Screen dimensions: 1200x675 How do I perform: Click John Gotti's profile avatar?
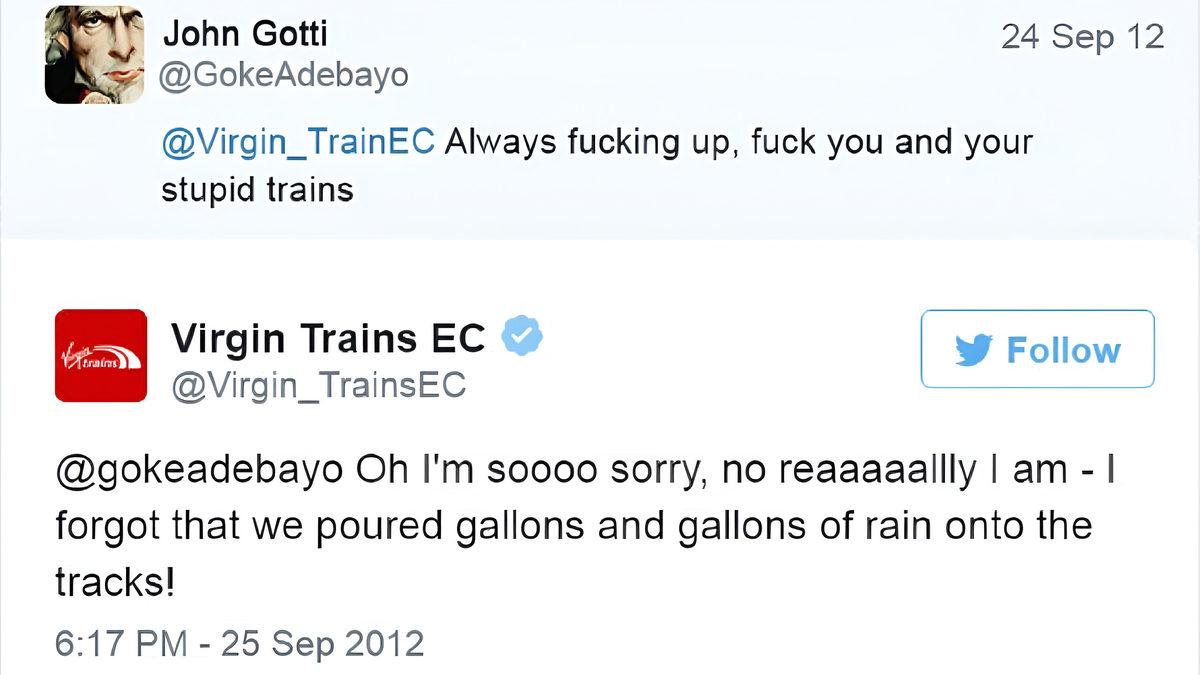[94, 55]
